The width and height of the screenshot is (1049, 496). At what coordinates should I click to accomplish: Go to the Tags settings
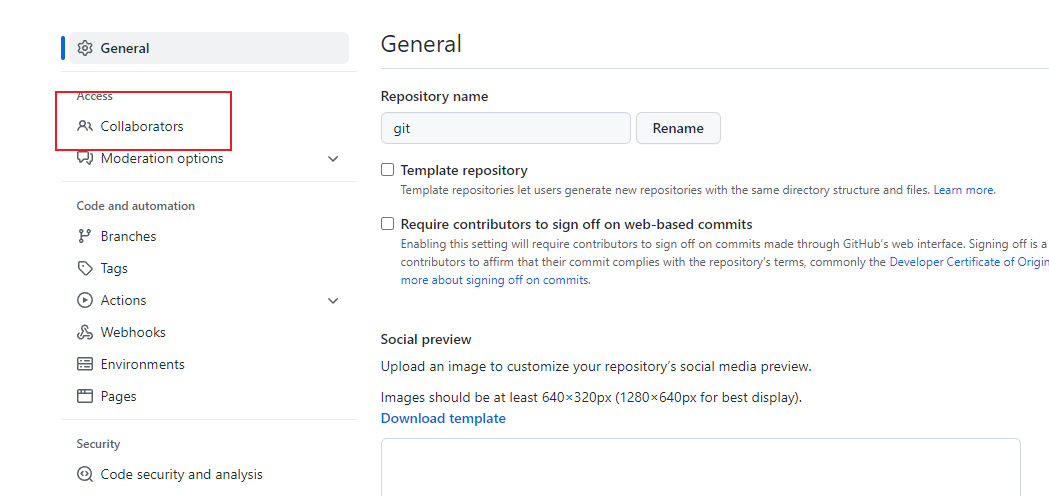pyautogui.click(x=114, y=268)
